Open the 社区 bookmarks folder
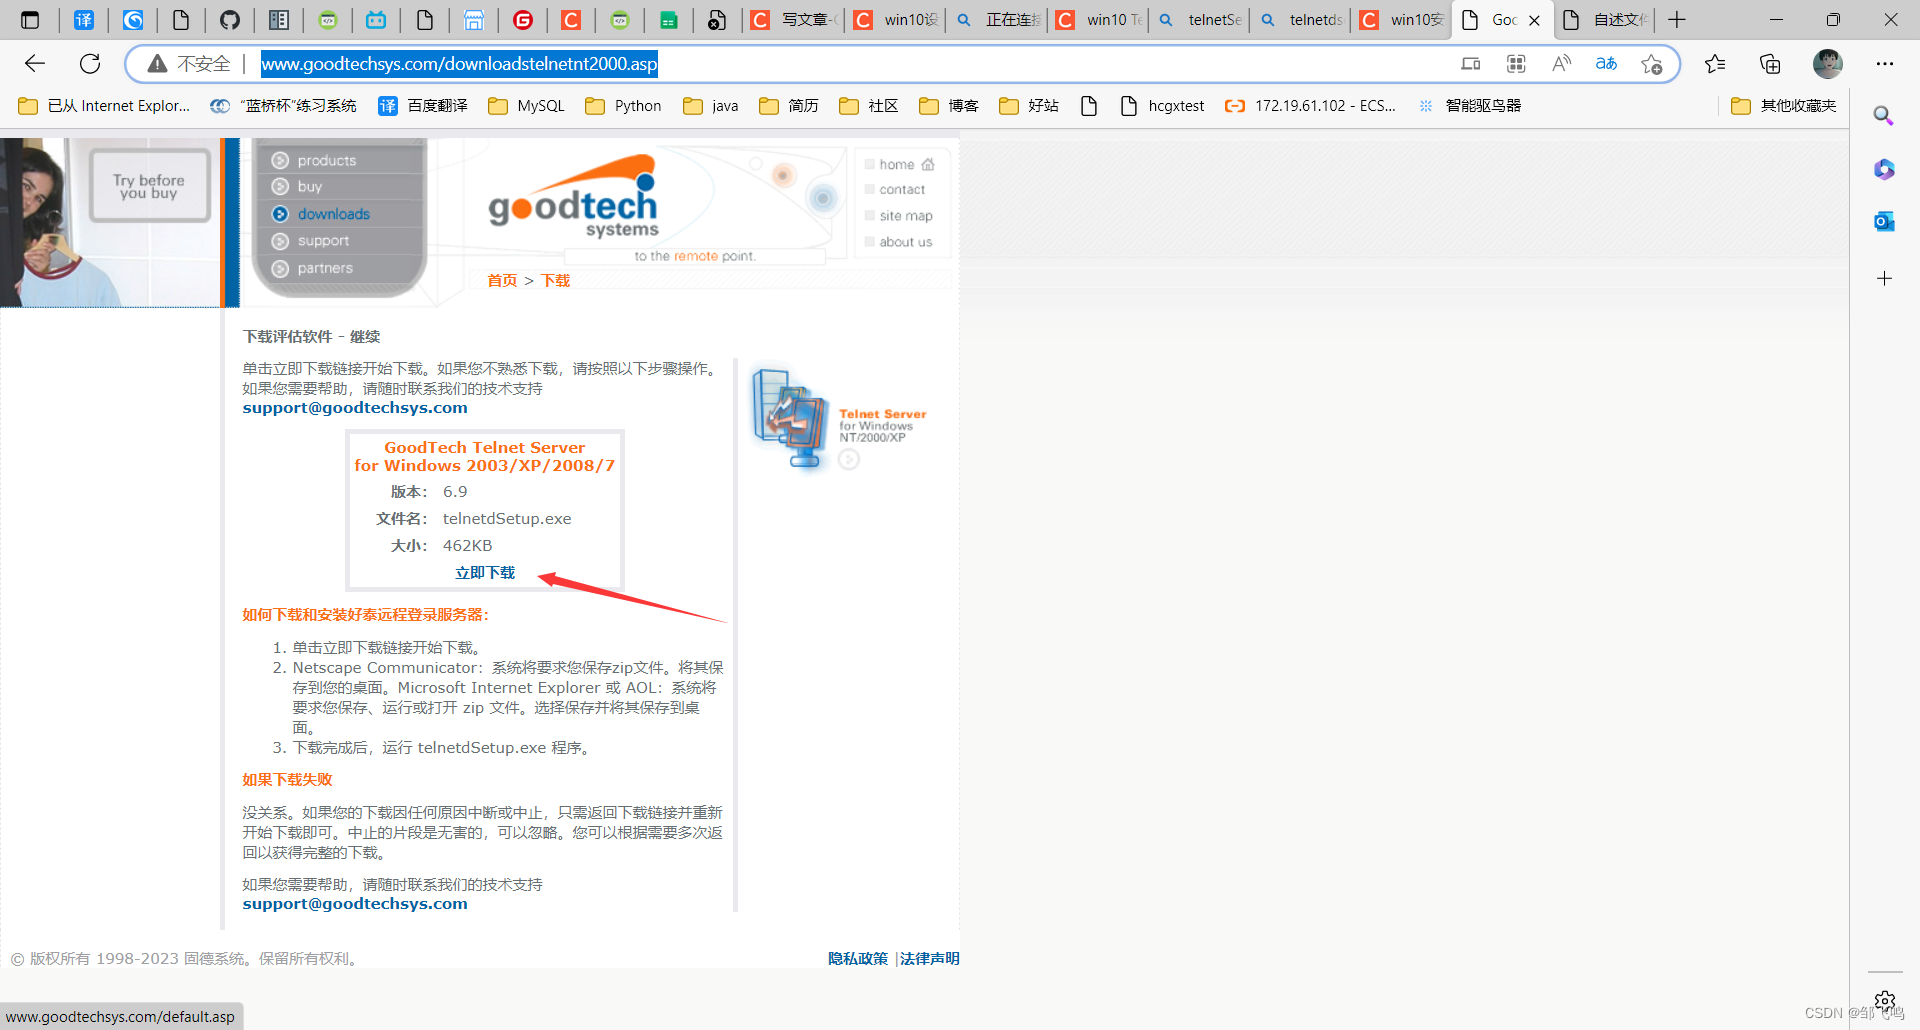This screenshot has height=1030, width=1920. coord(869,106)
